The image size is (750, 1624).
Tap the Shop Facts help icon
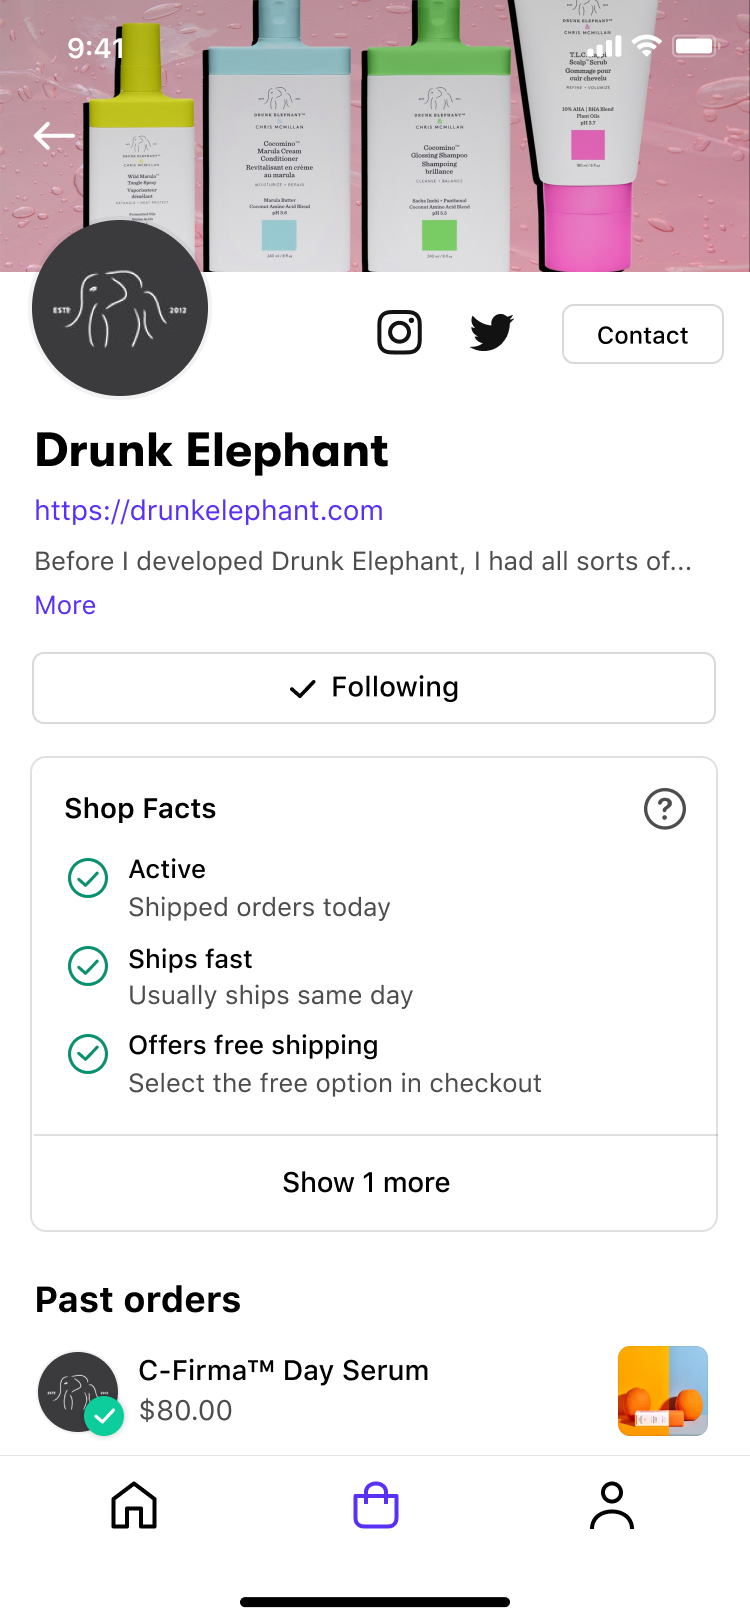665,809
